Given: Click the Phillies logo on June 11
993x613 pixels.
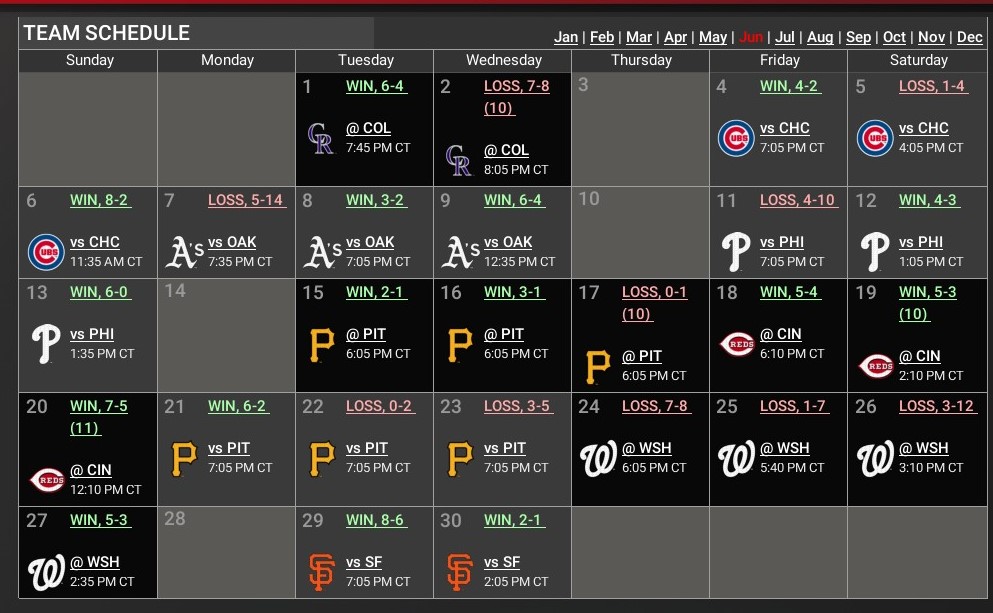Looking at the screenshot, I should [735, 252].
